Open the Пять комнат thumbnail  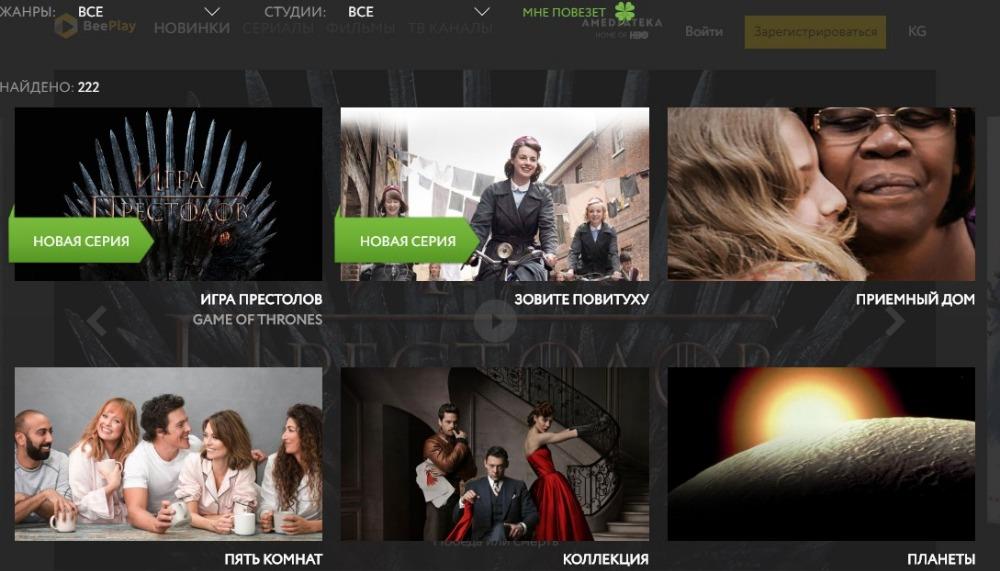click(x=168, y=454)
